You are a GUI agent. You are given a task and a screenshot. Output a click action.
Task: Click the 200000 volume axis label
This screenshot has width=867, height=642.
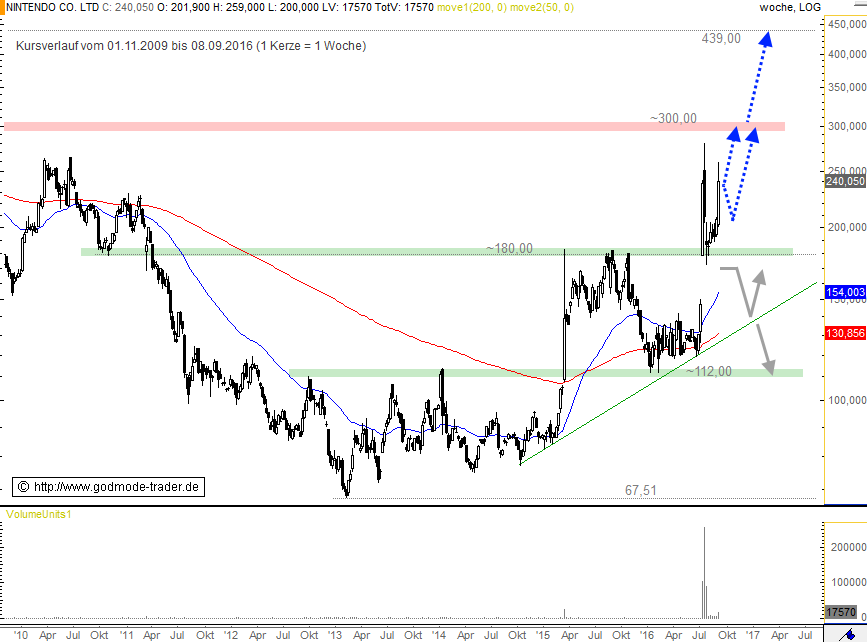848,547
